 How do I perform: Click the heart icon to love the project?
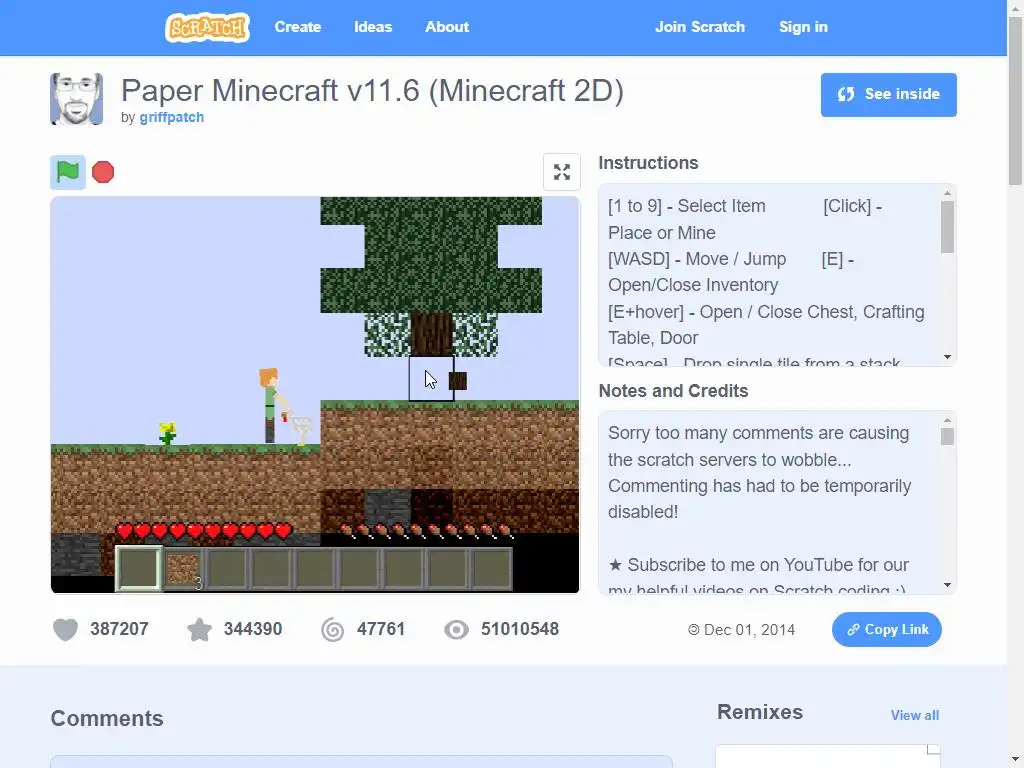click(65, 630)
